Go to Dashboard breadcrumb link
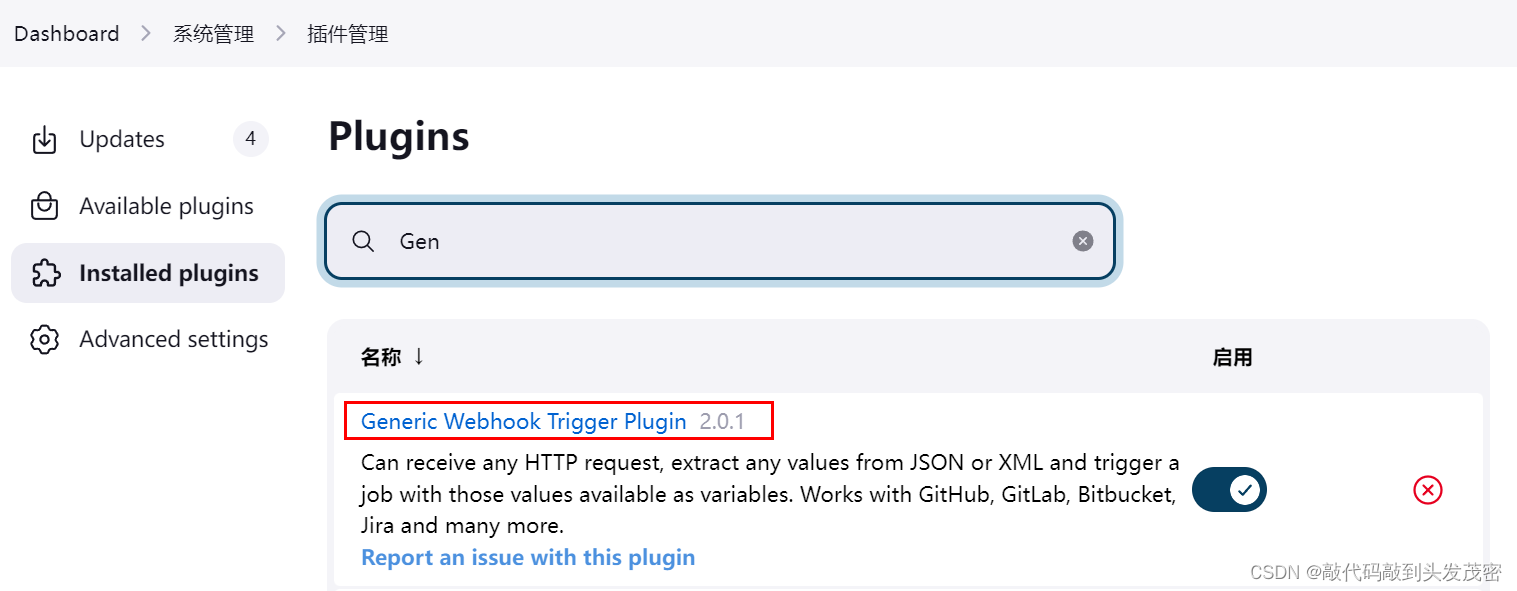Image resolution: width=1517 pixels, height=591 pixels. coord(67,34)
